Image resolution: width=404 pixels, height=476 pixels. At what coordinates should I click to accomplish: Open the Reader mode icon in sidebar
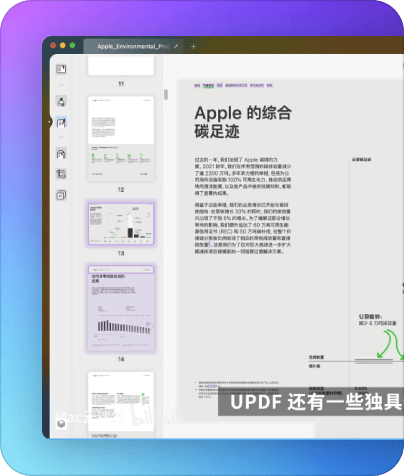[x=61, y=69]
